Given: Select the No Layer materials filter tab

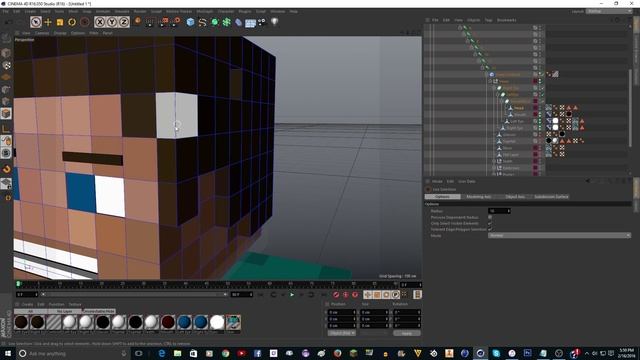Looking at the screenshot, I should point(64,311).
